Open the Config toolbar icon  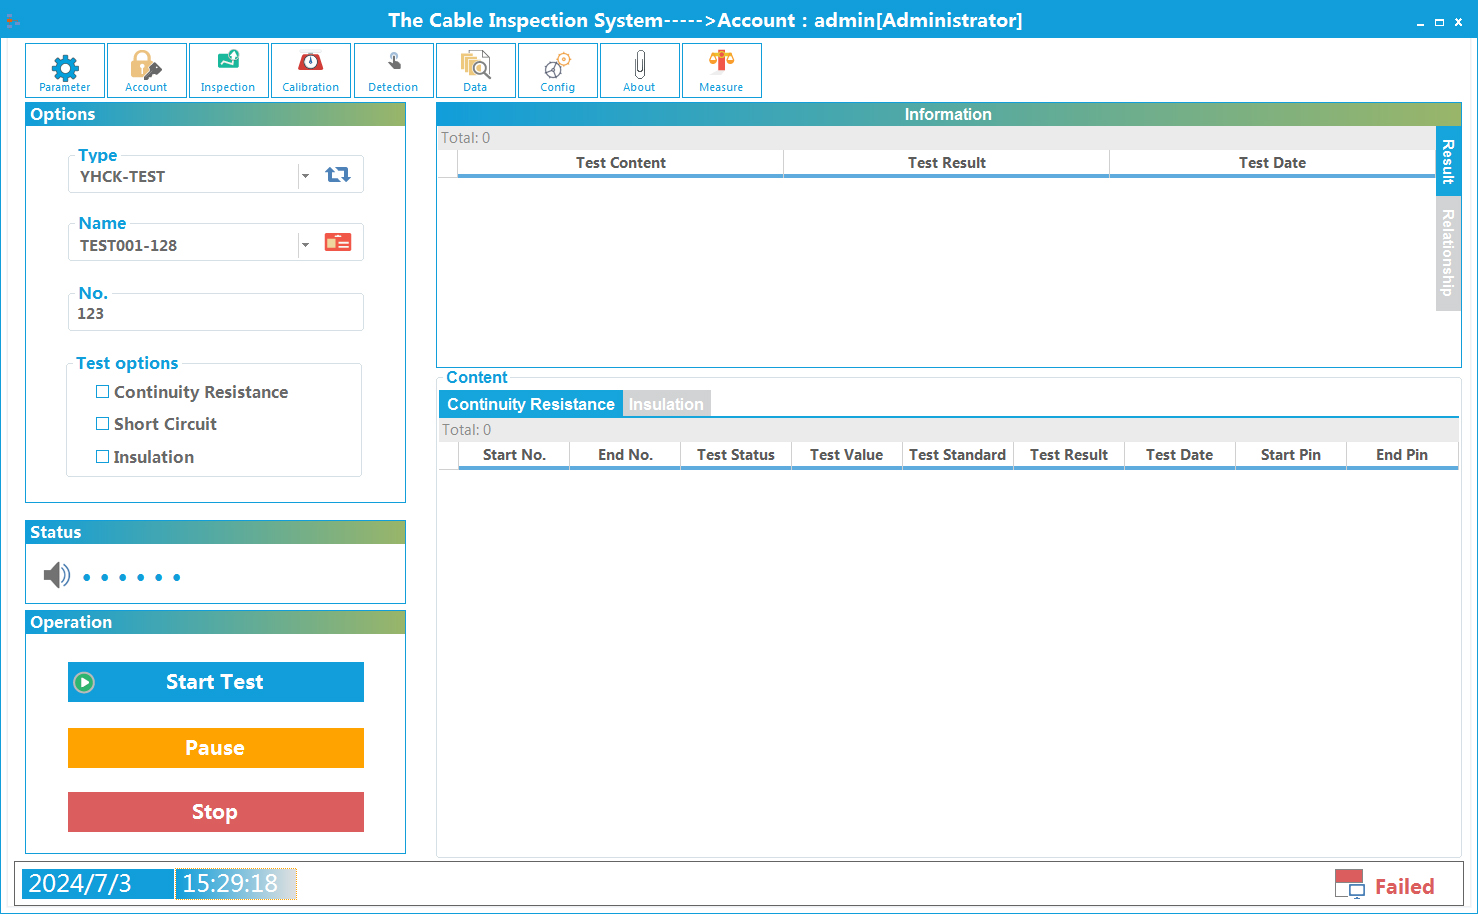pos(557,70)
